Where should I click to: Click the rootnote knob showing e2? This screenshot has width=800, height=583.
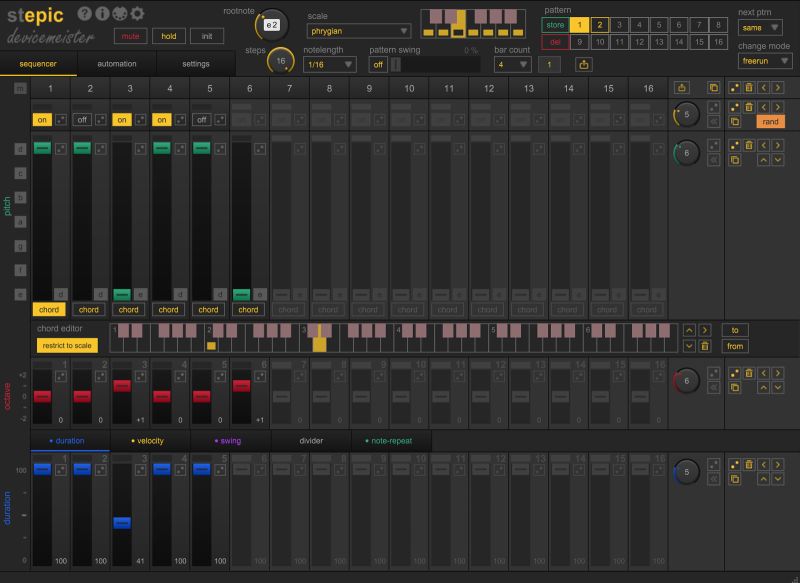[x=272, y=24]
